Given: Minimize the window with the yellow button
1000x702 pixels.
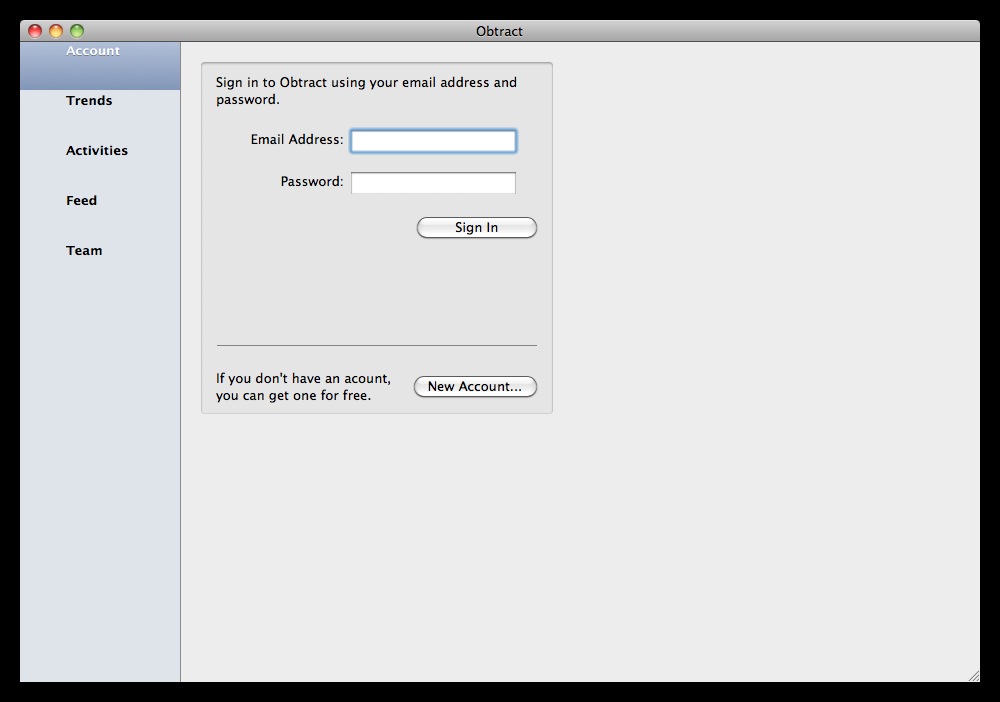Looking at the screenshot, I should pos(56,31).
